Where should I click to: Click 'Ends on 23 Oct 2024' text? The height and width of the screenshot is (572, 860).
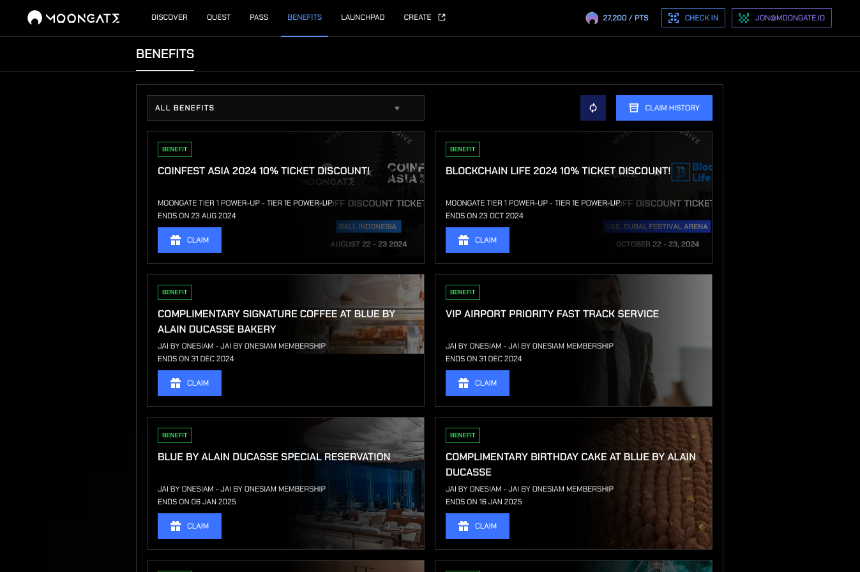tap(484, 216)
